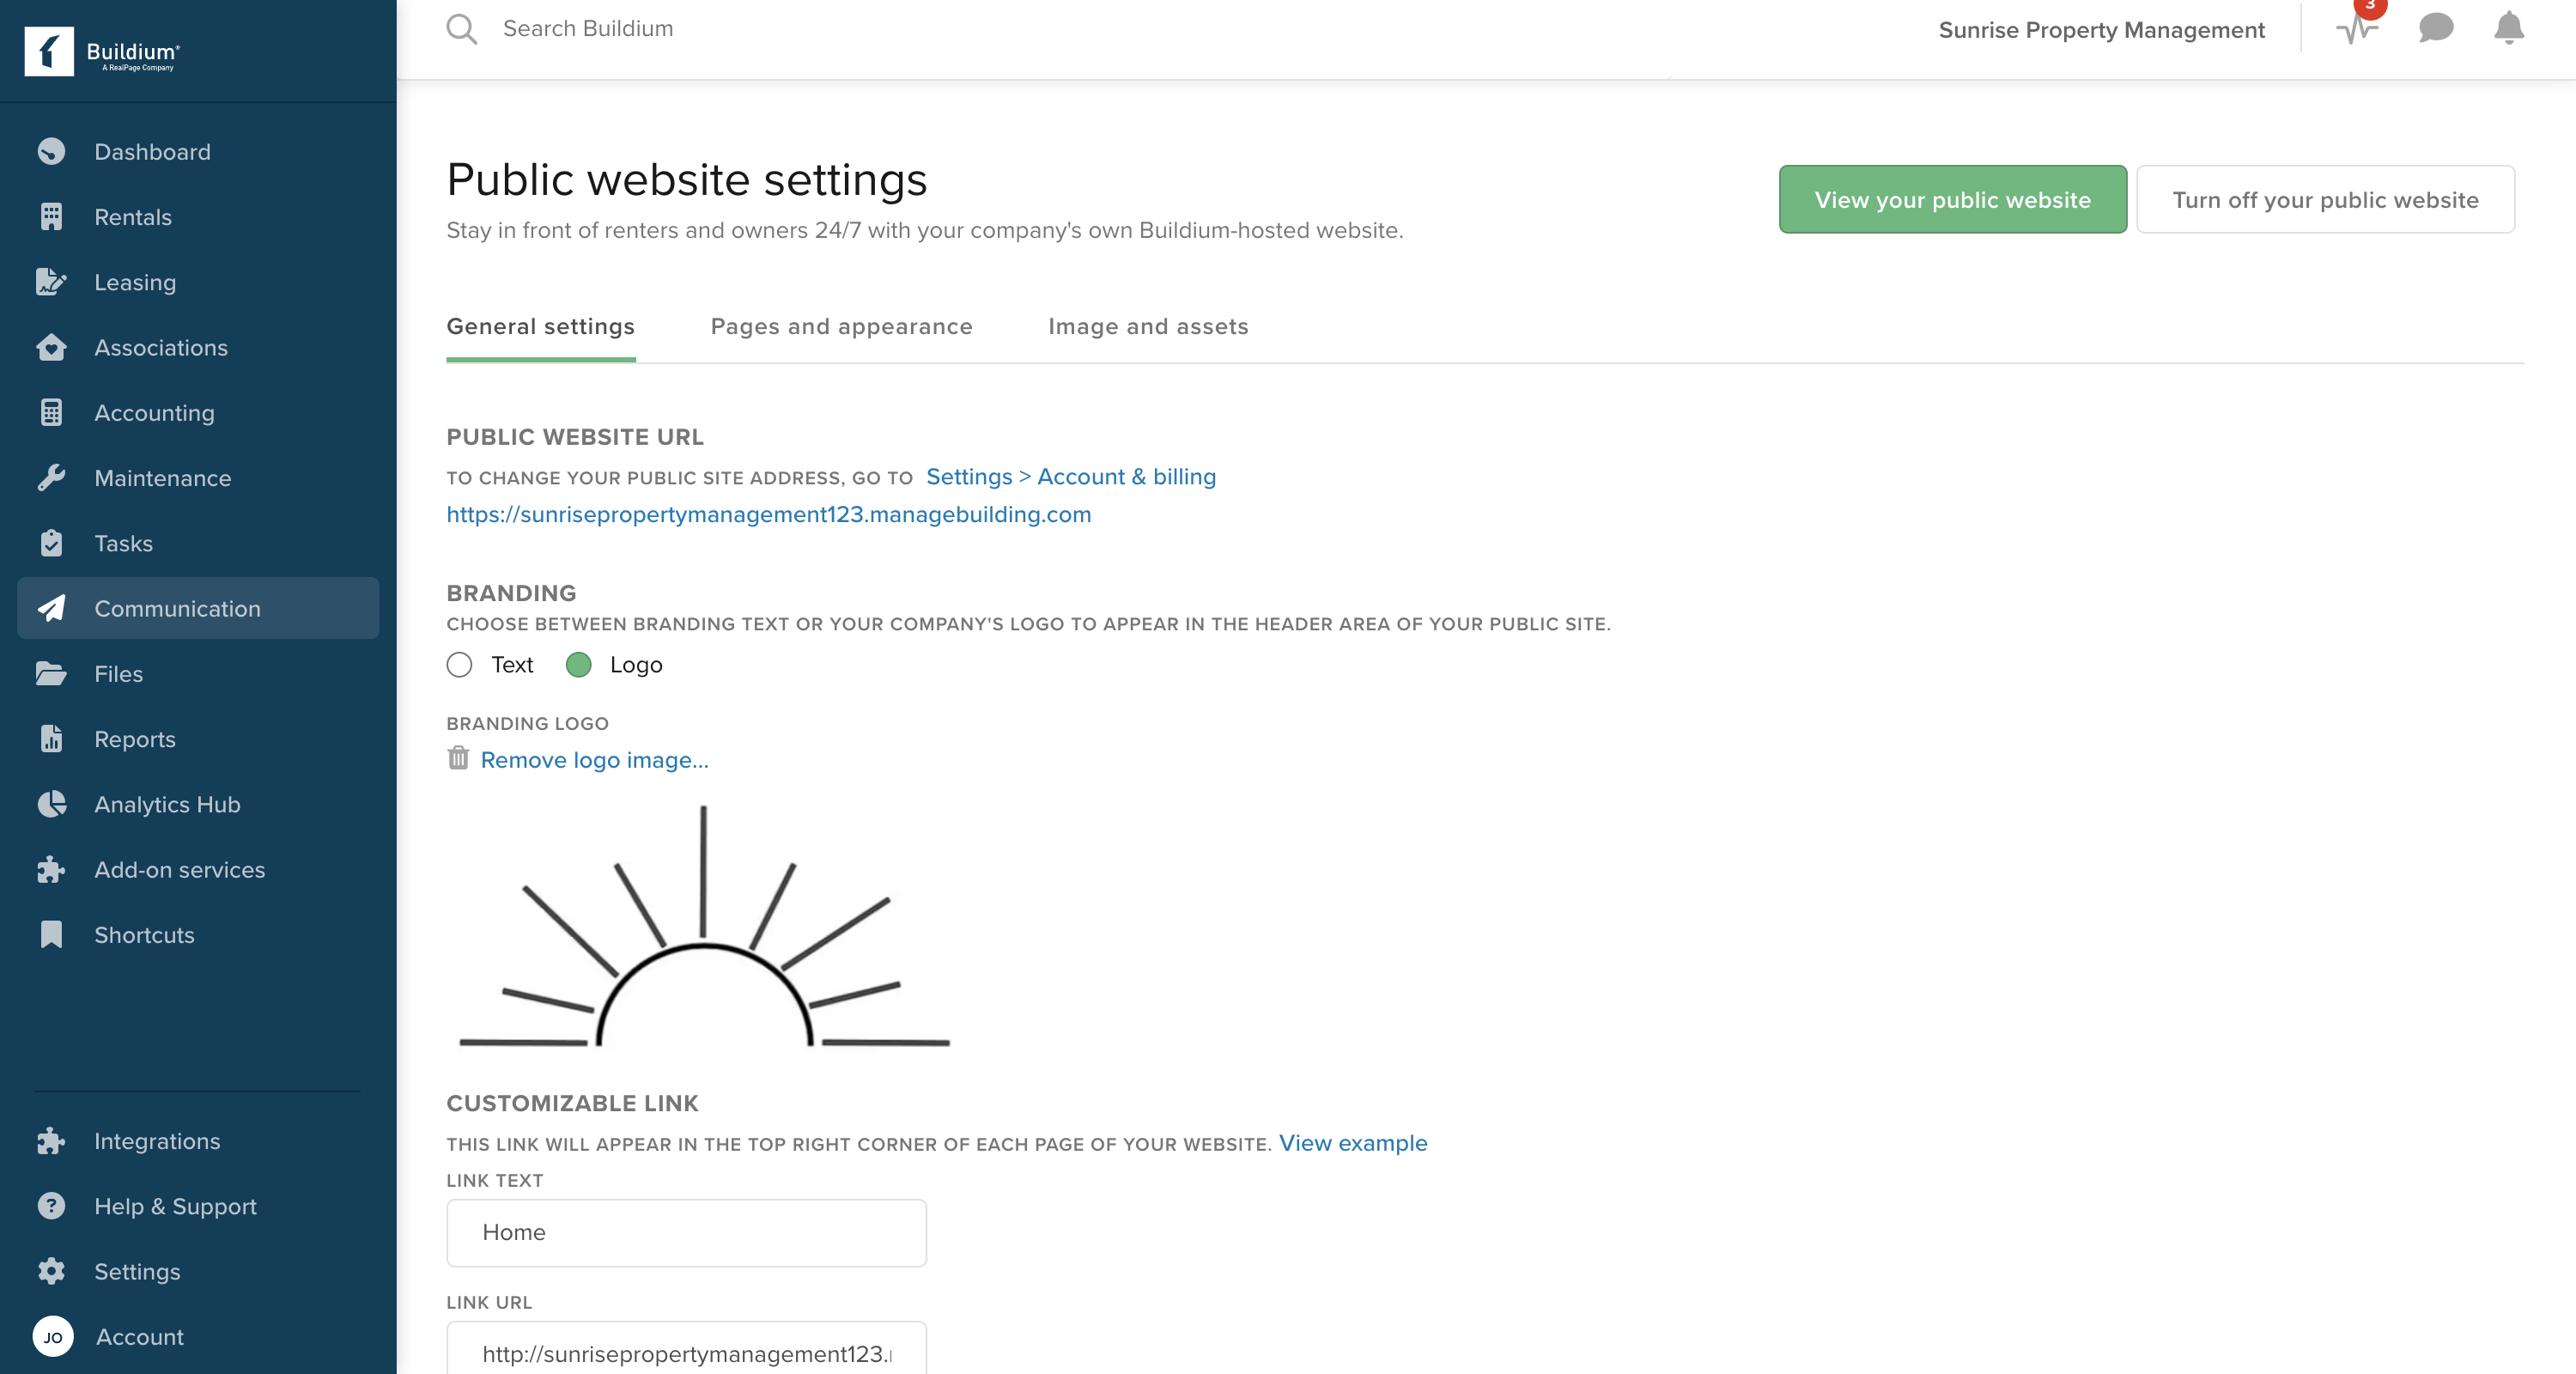Click the search magnifier icon

(x=461, y=29)
